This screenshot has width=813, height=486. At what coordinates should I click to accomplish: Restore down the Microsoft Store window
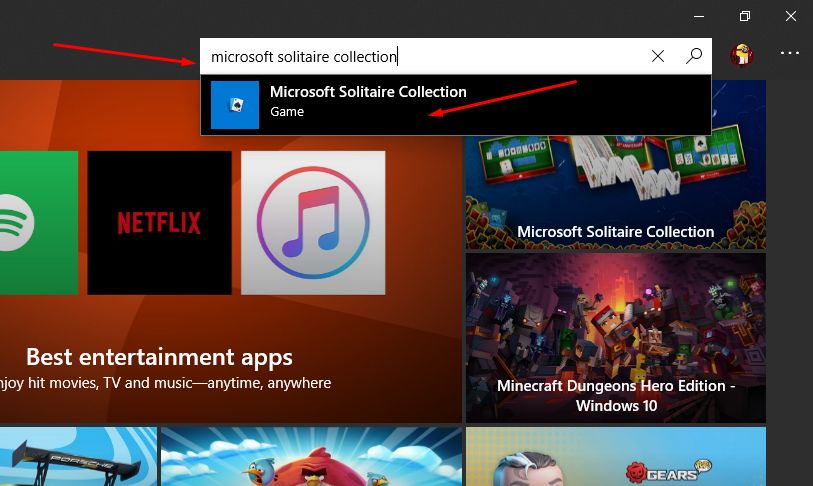click(745, 16)
